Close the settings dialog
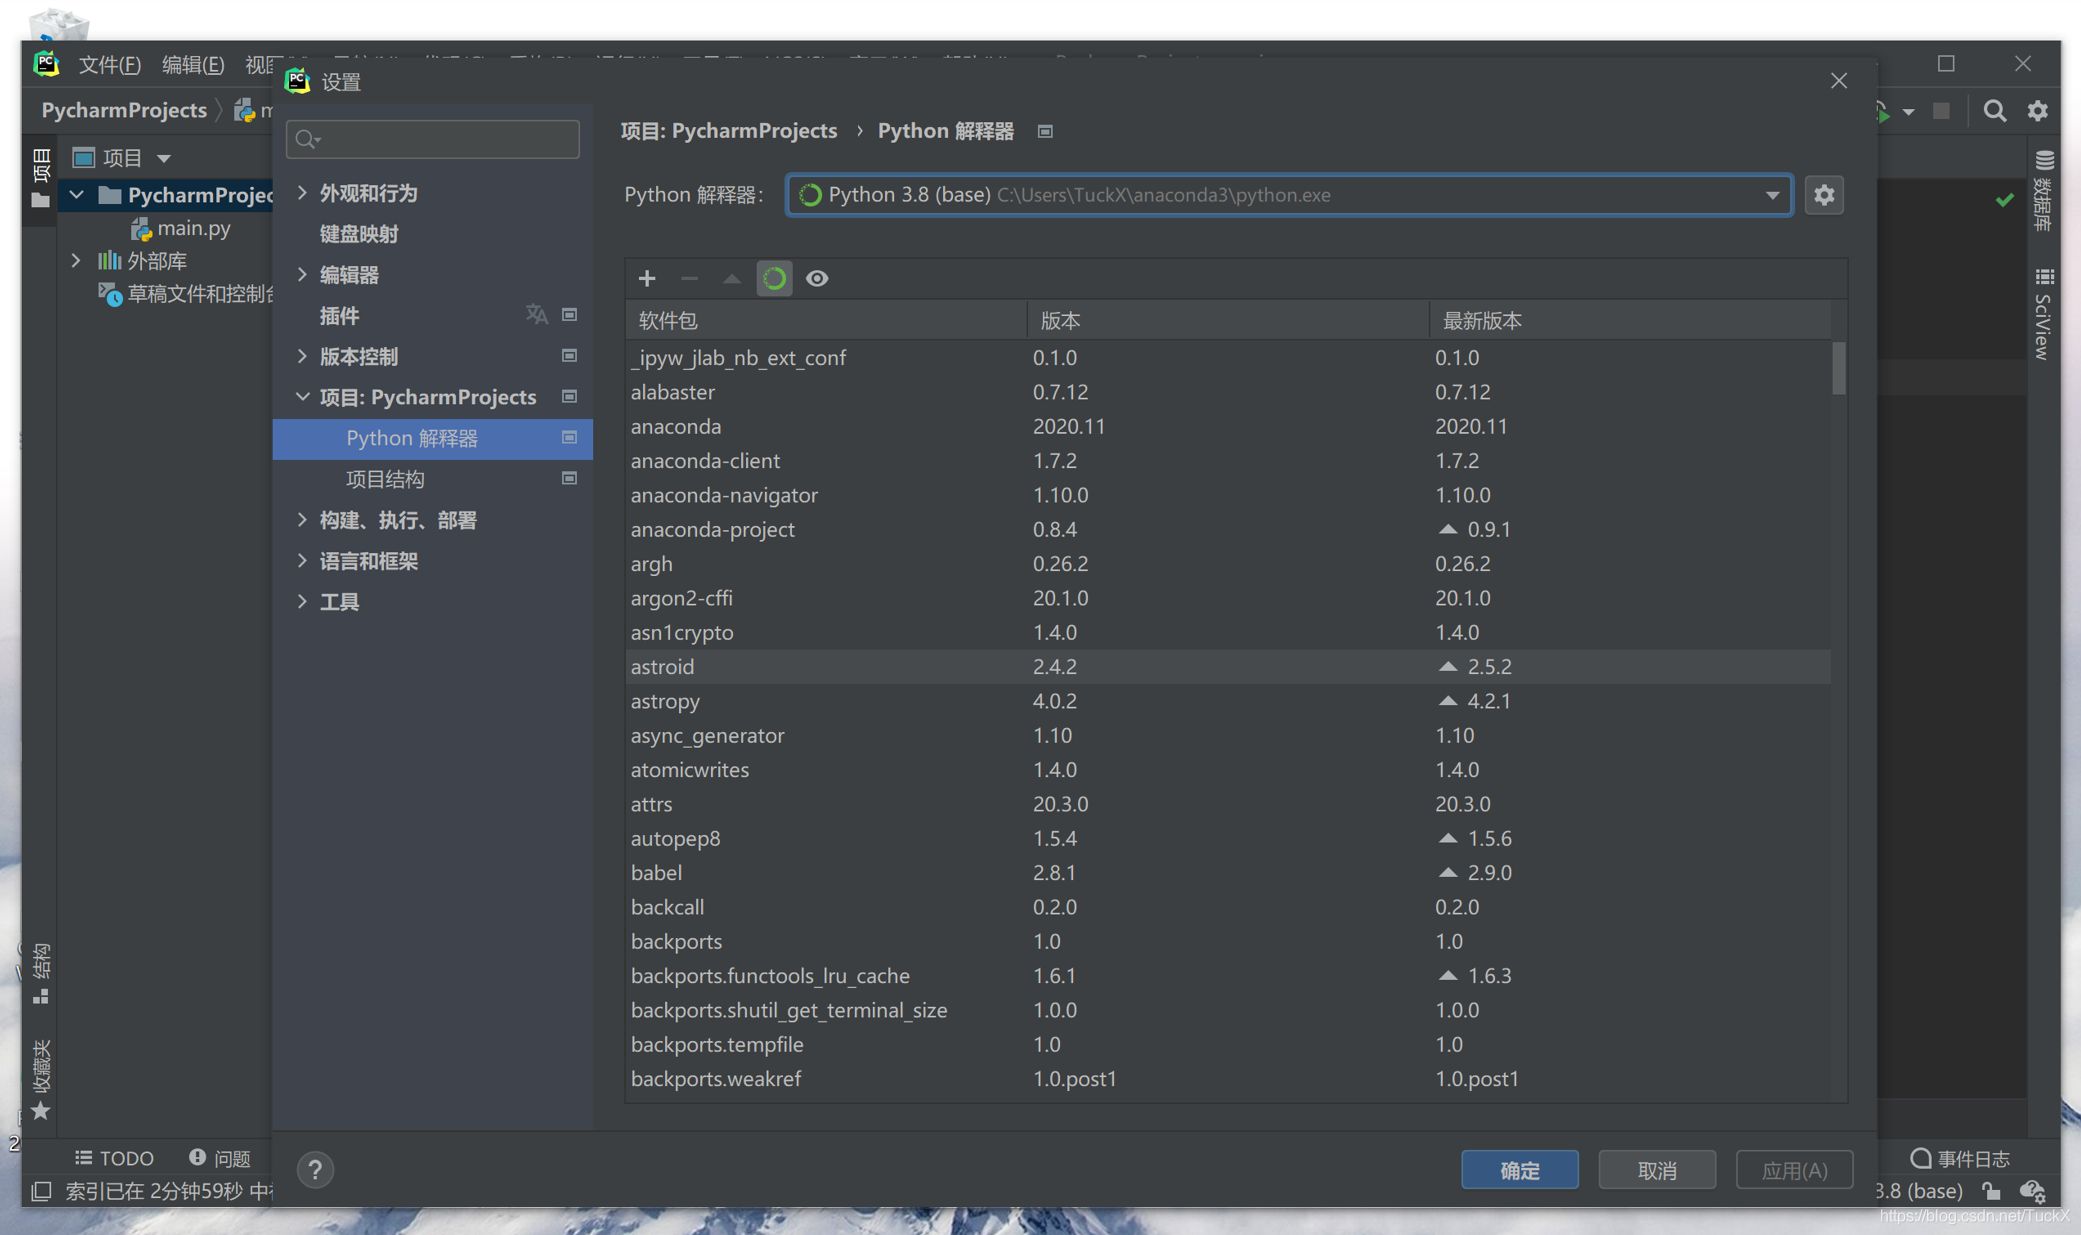This screenshot has width=2081, height=1235. [1838, 81]
